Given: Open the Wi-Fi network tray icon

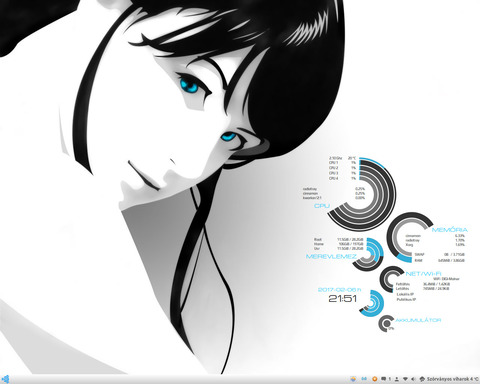Looking at the screenshot, I should [x=405, y=379].
